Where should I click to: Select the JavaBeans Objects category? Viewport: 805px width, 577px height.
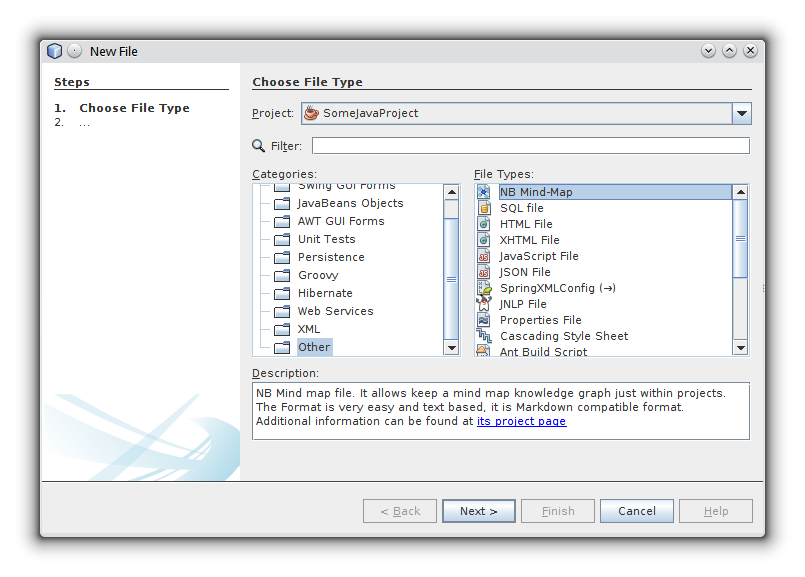point(351,203)
